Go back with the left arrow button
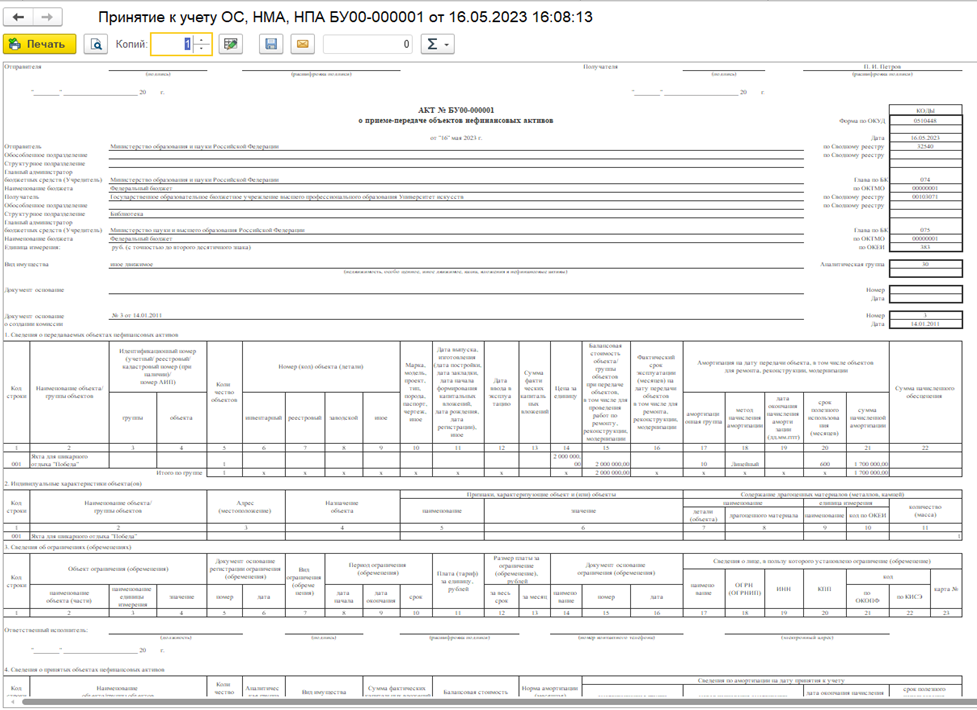The width and height of the screenshot is (977, 710). tap(18, 17)
